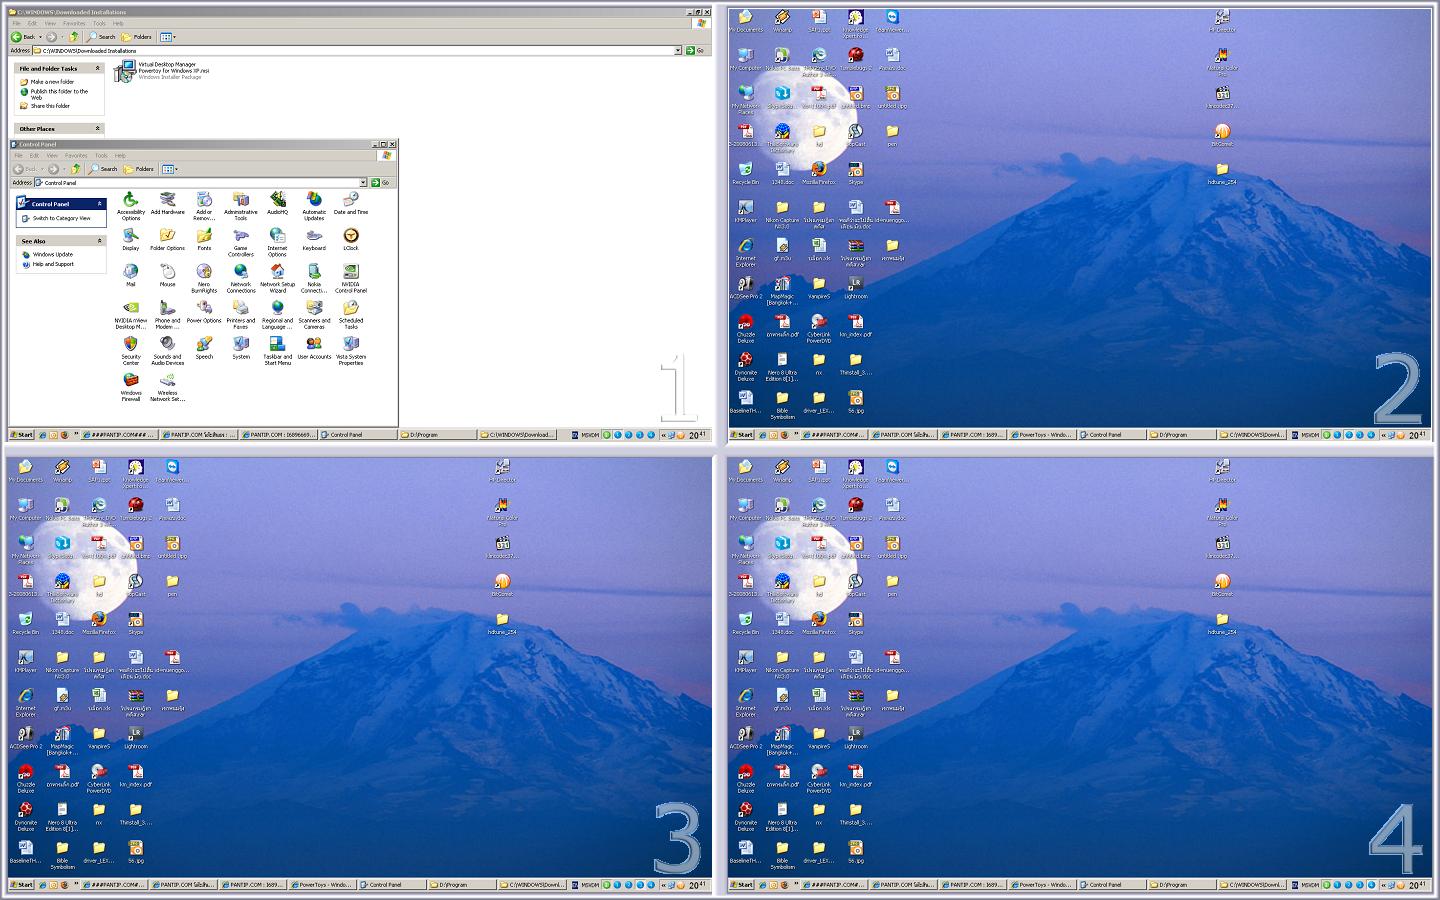Open Back history arrow in Downloaded Installations window
The image size is (1440, 900).
coord(39,37)
